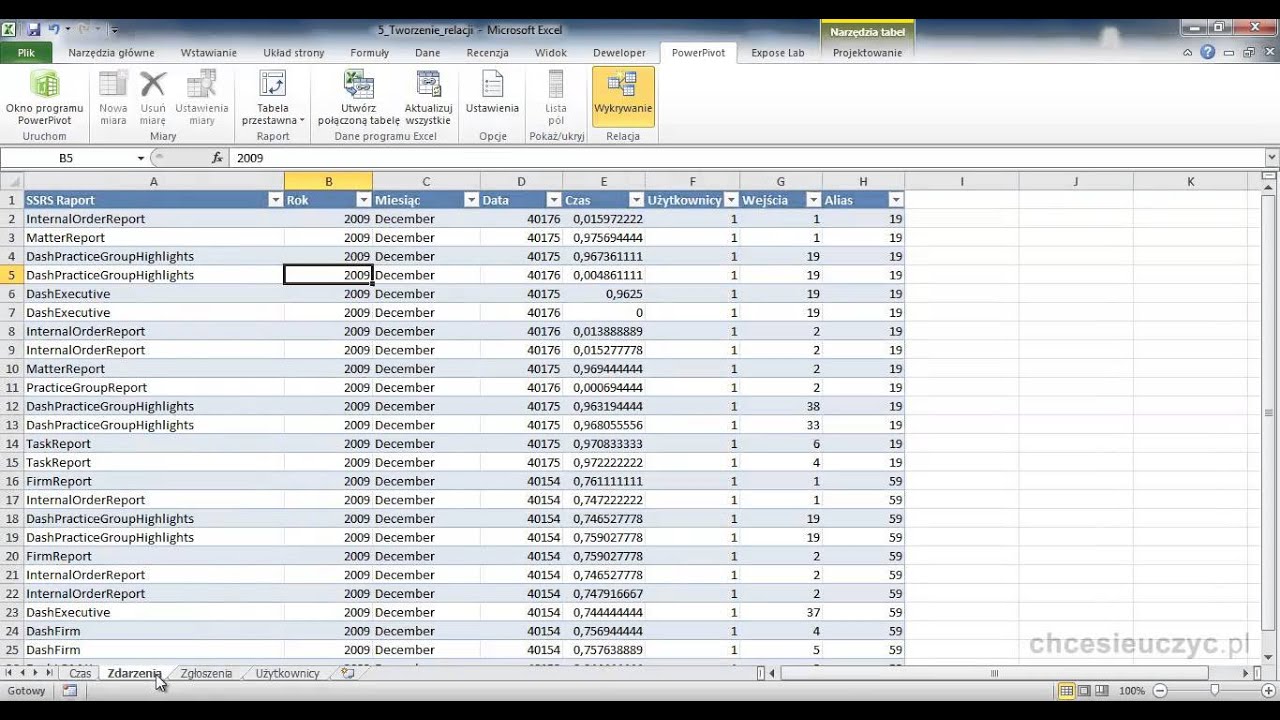
Task: Switch to Wstawianie tab
Action: tap(209, 53)
